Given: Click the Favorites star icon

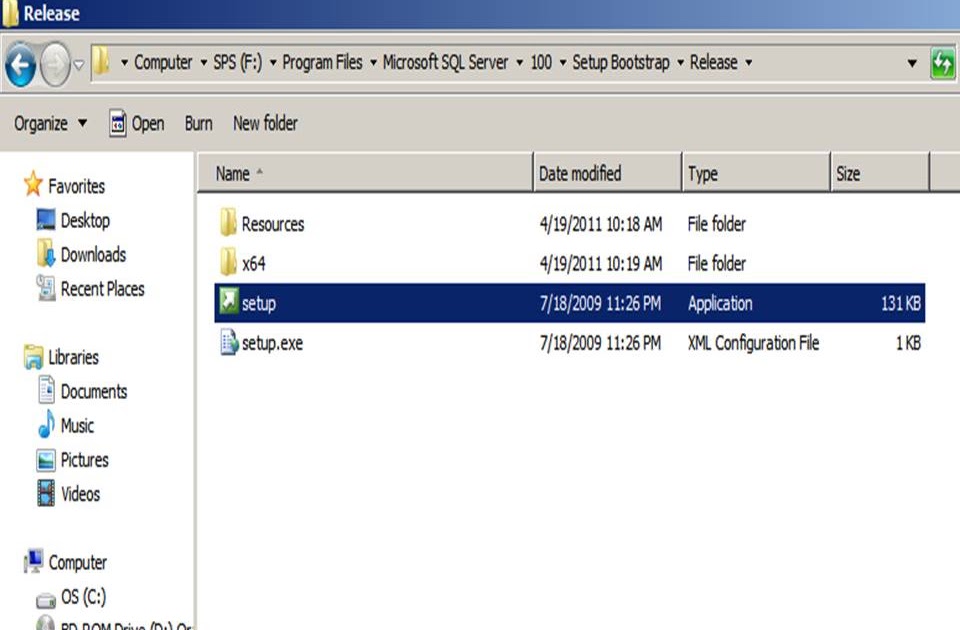Looking at the screenshot, I should 32,184.
